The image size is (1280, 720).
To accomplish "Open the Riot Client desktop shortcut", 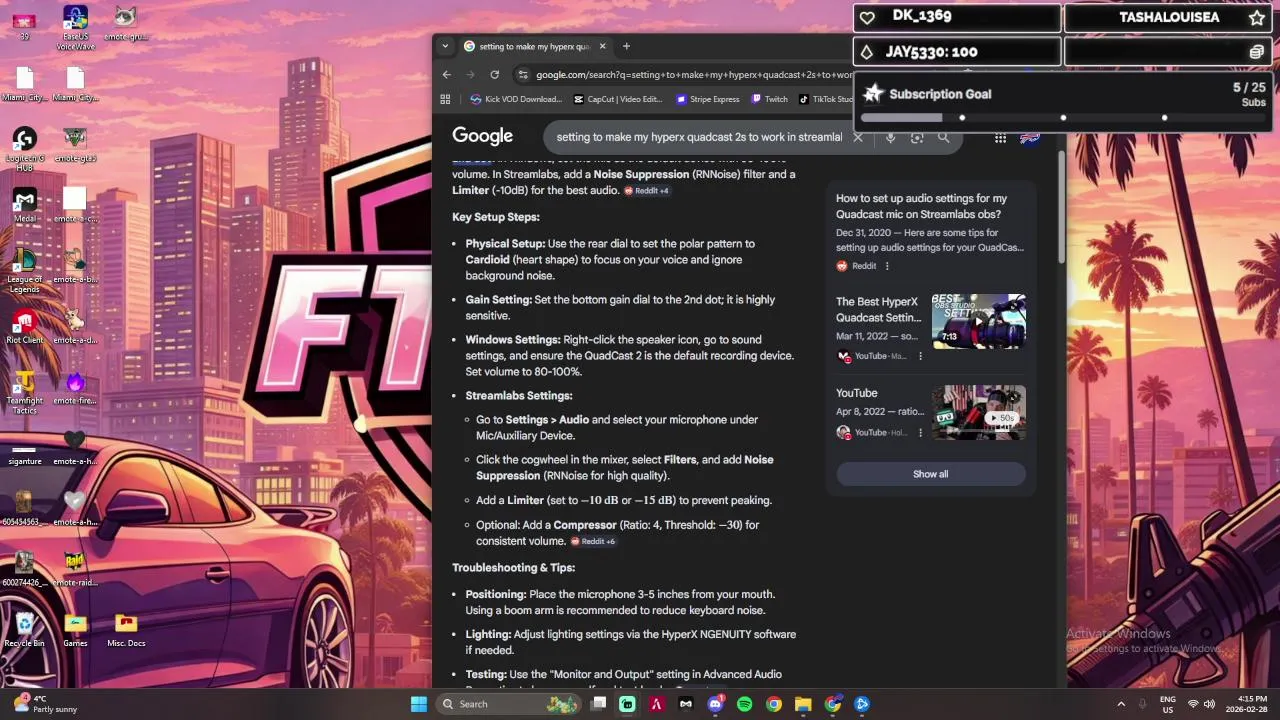I will 25,327.
